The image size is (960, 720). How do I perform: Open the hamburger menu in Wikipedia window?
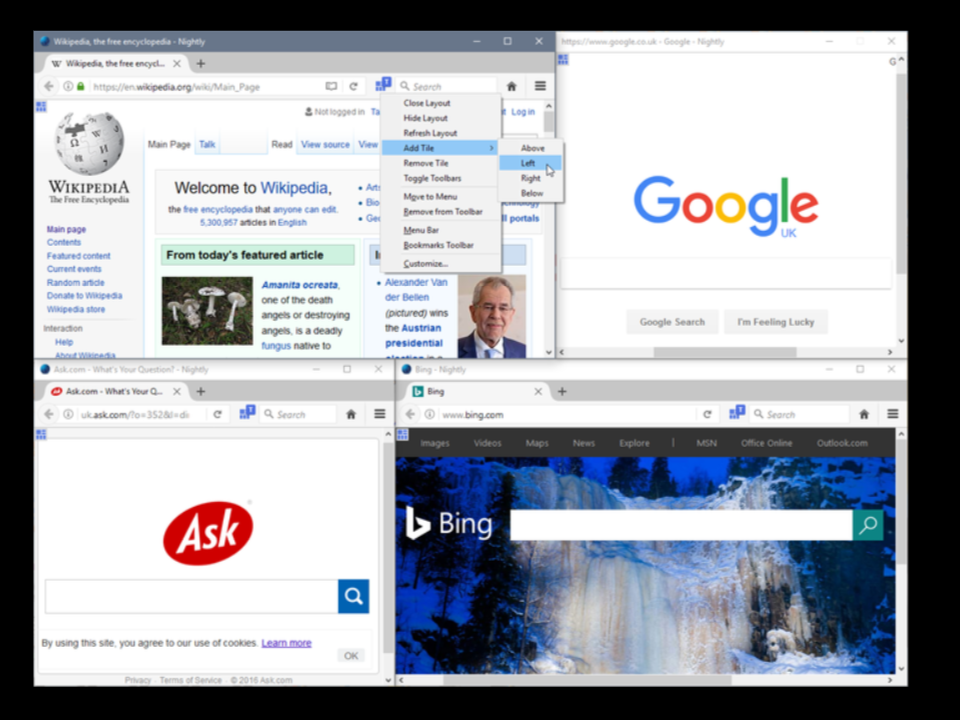(x=540, y=86)
